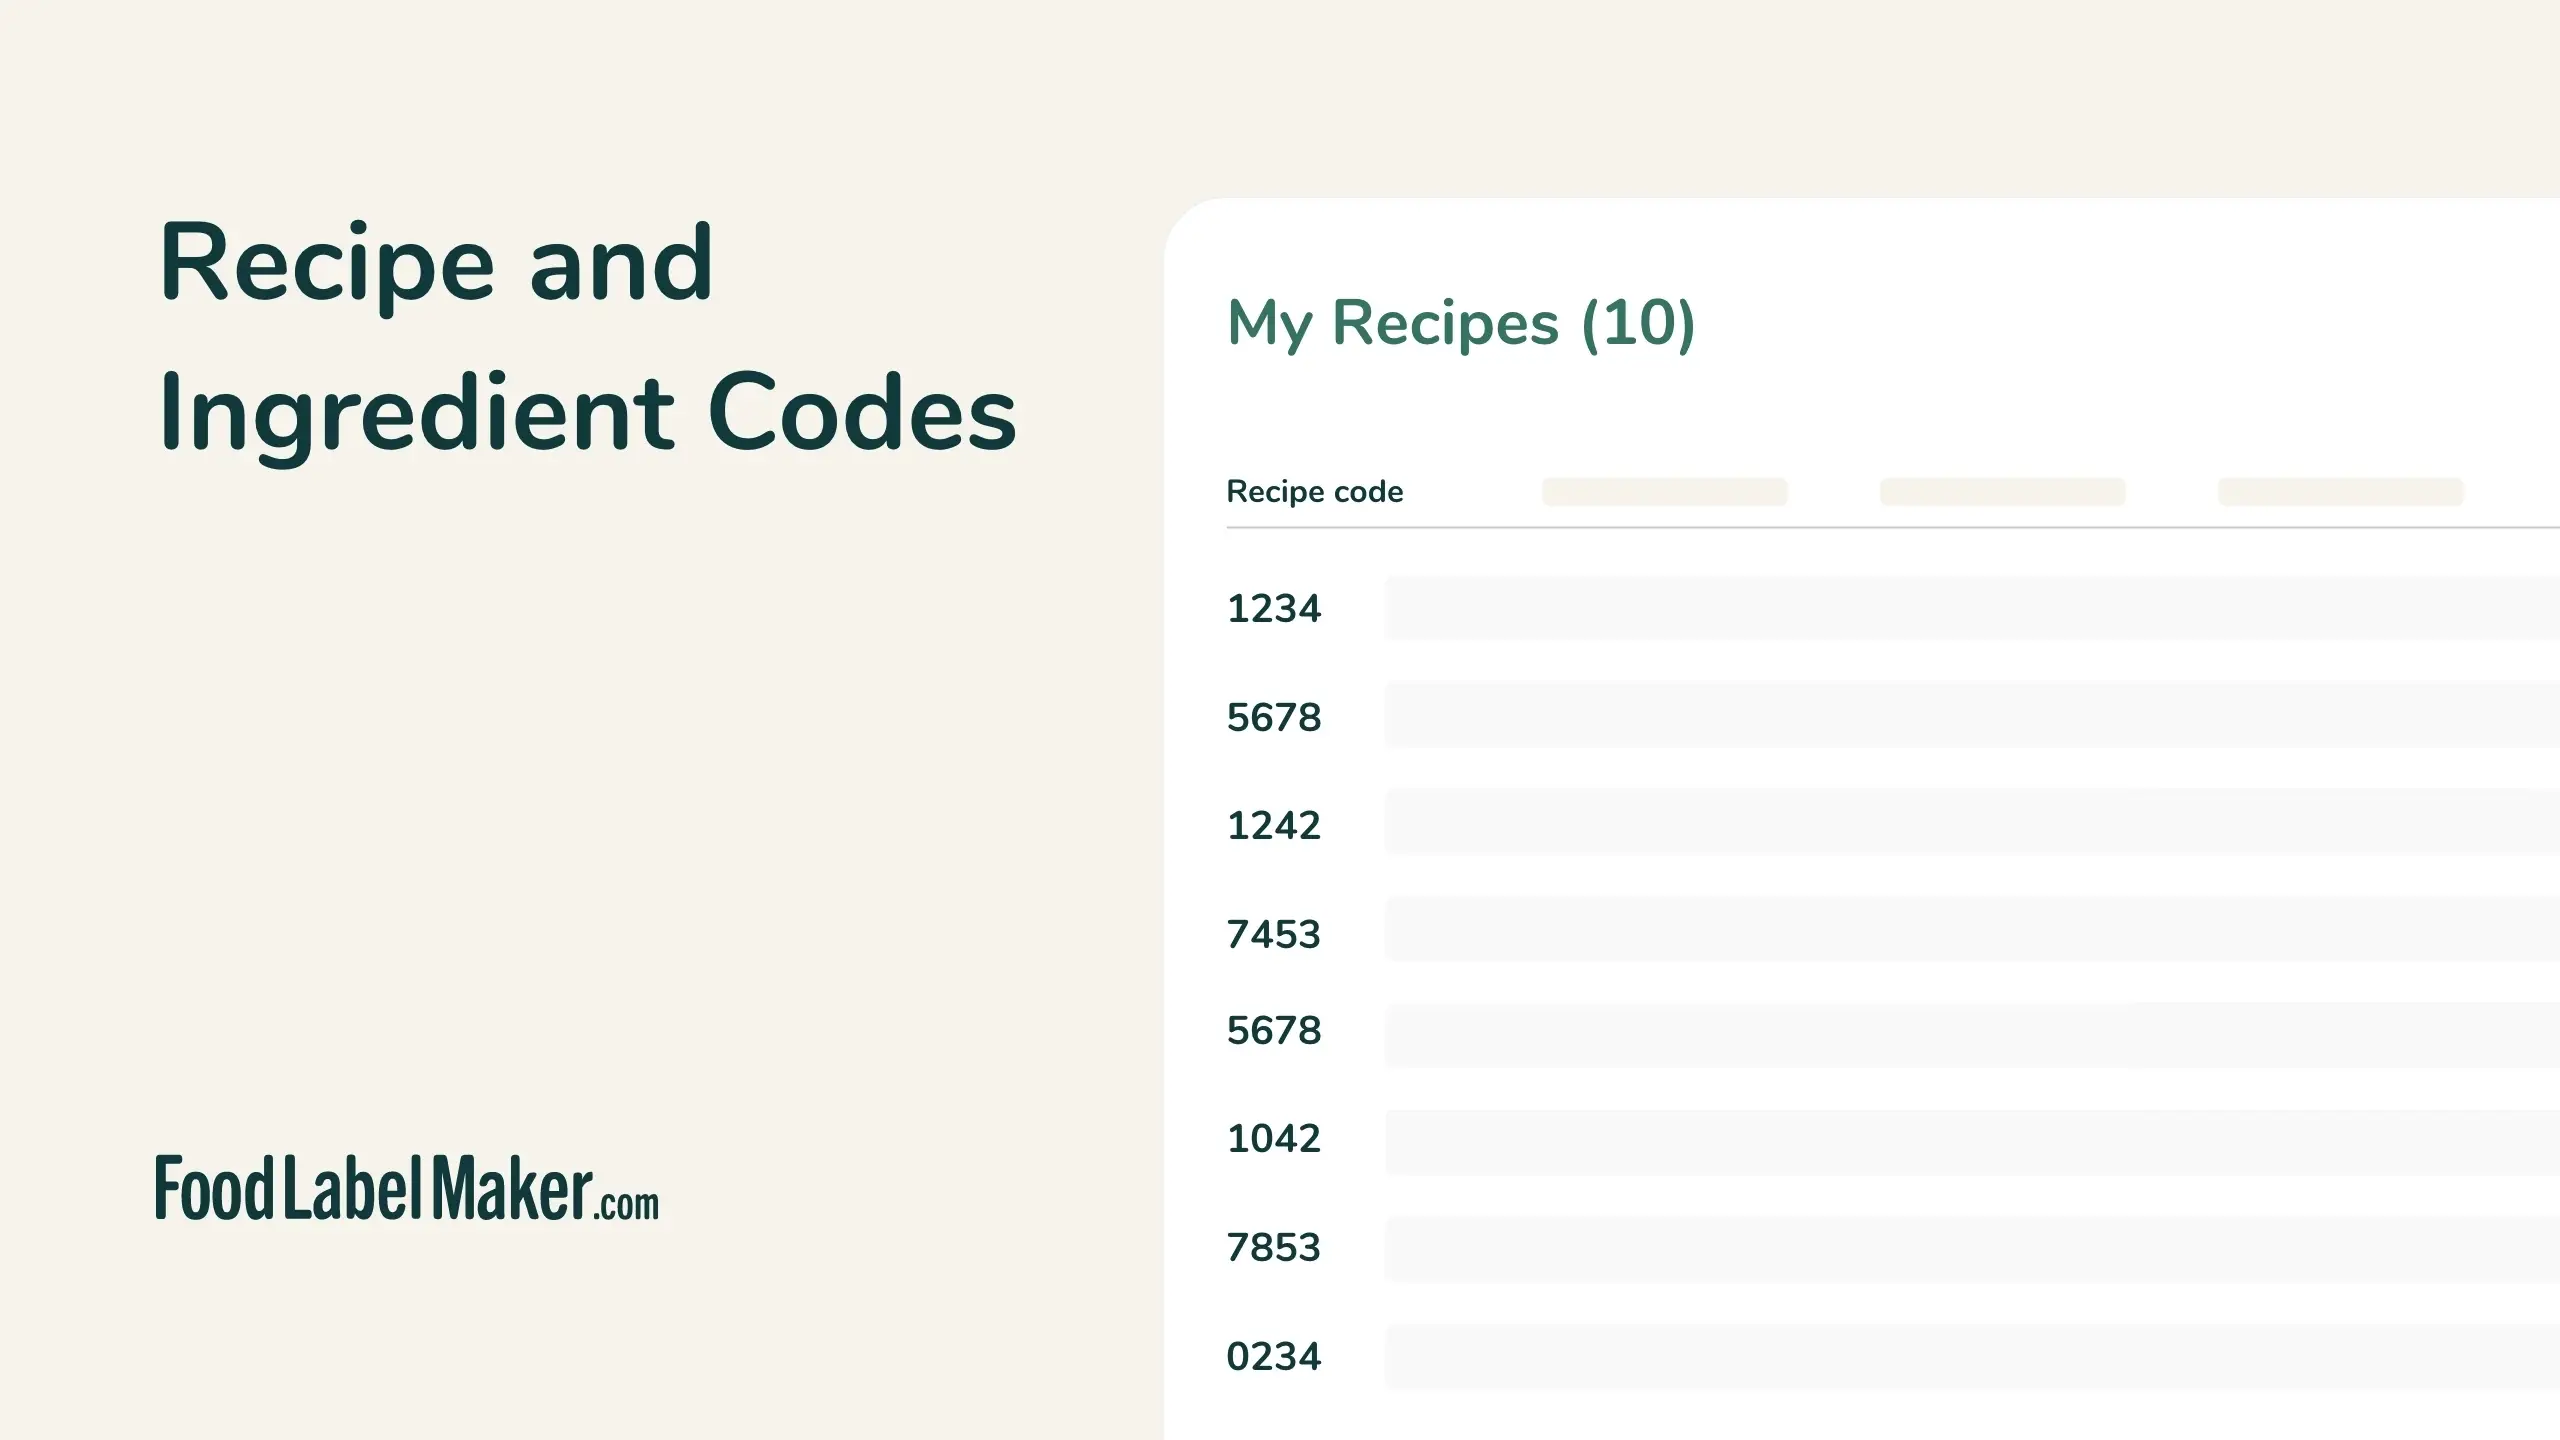Select the rightmost placeholder column header
The height and width of the screenshot is (1440, 2560).
pyautogui.click(x=2340, y=492)
